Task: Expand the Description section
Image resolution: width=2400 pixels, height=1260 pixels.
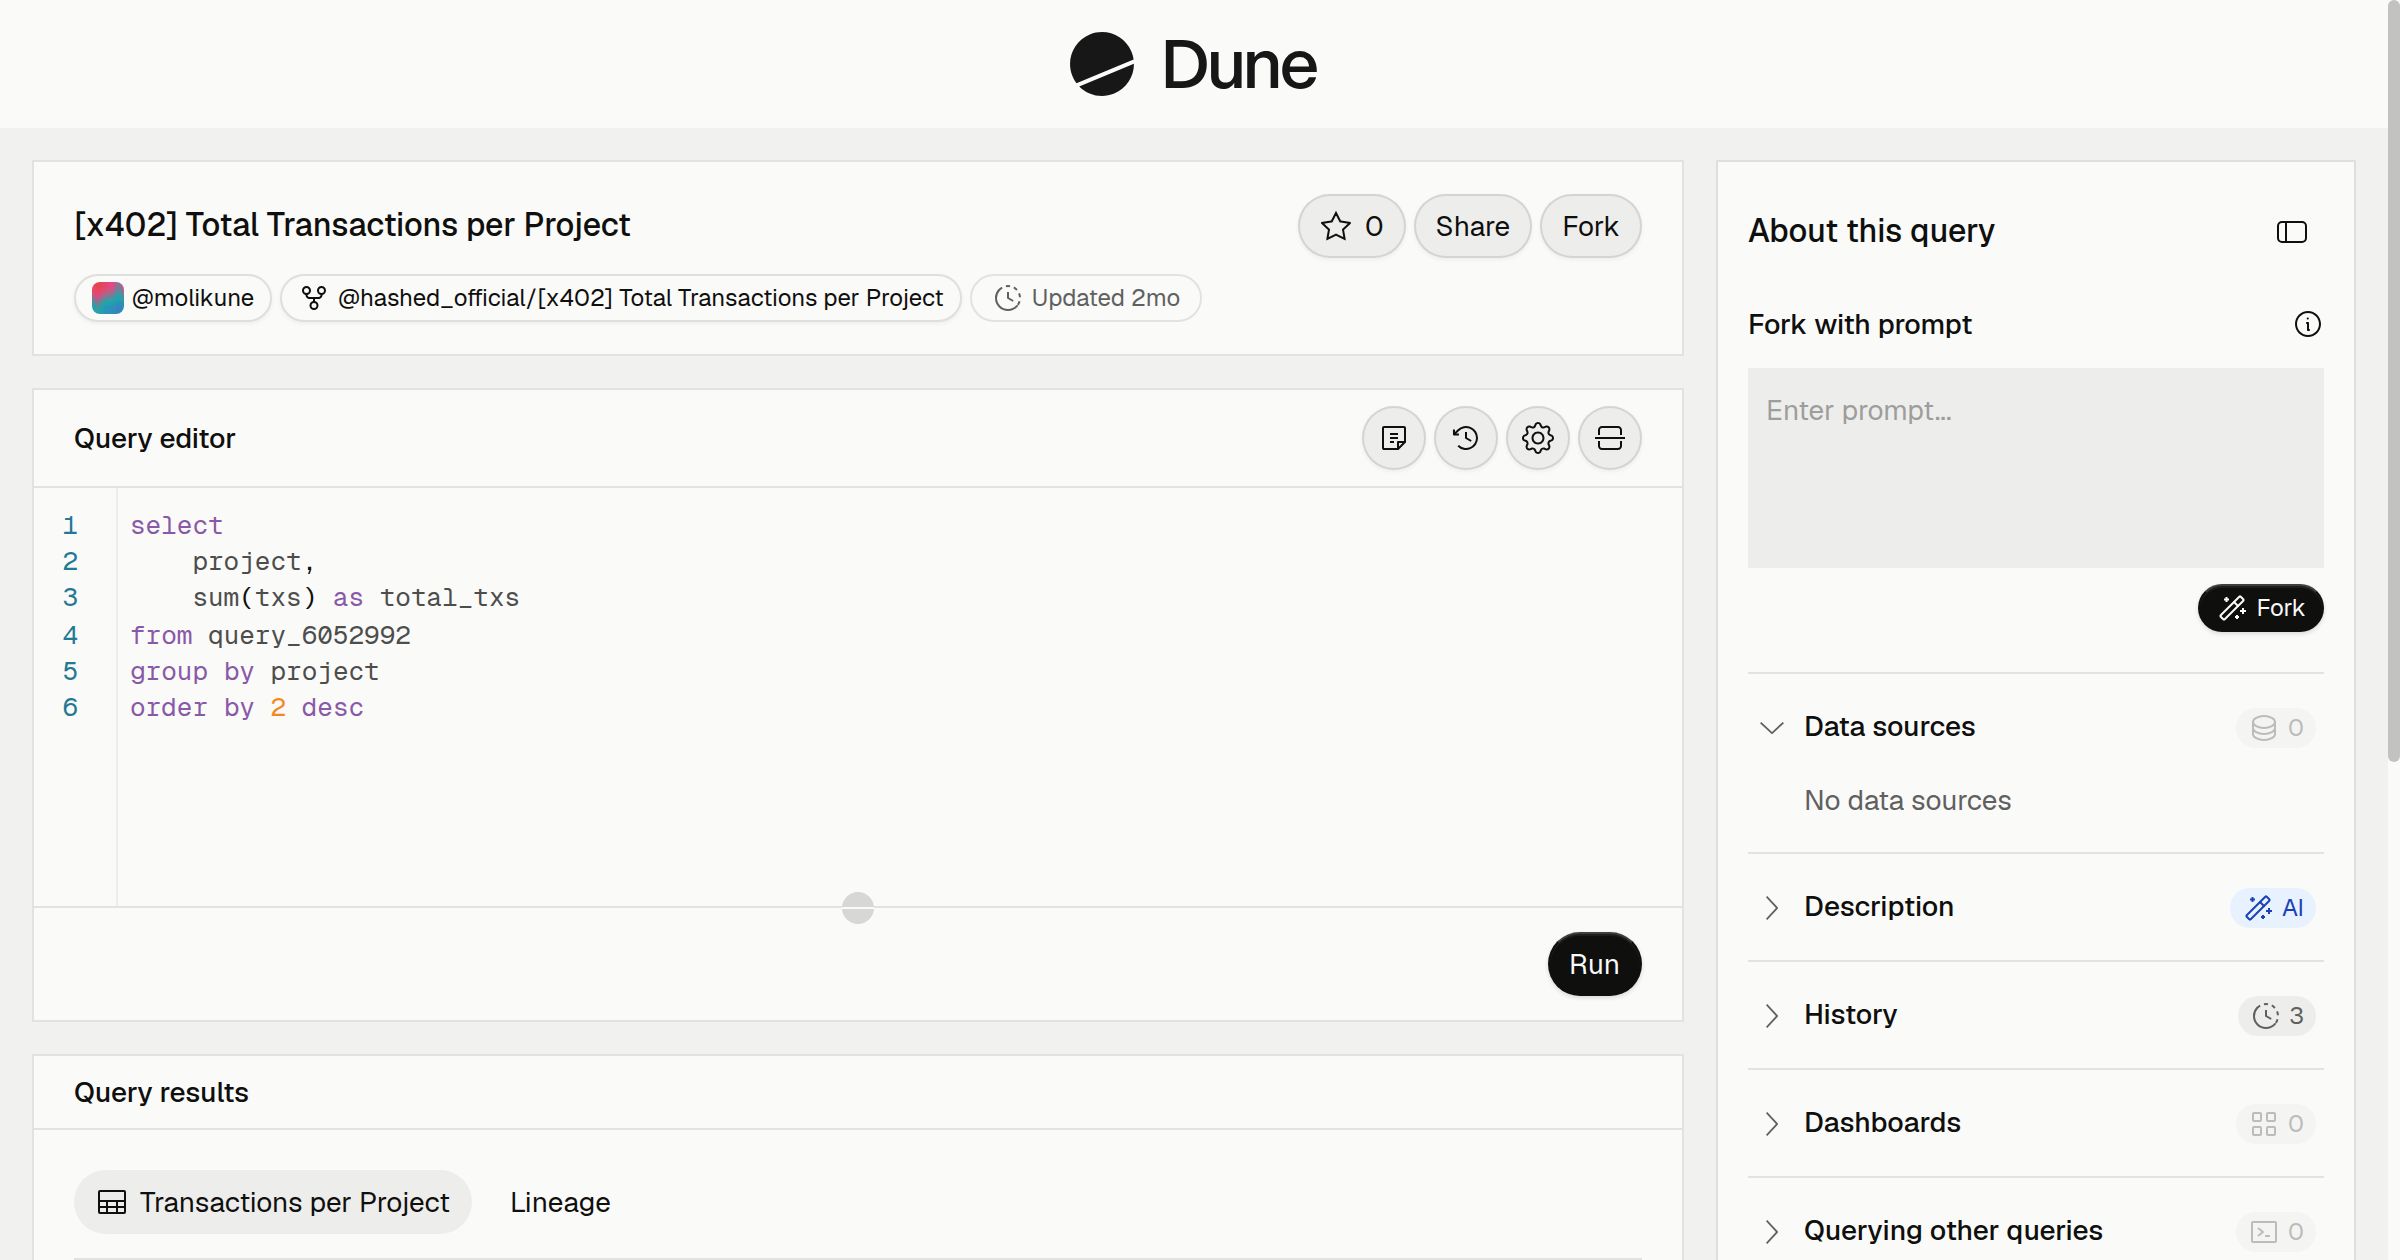Action: pyautogui.click(x=1771, y=907)
